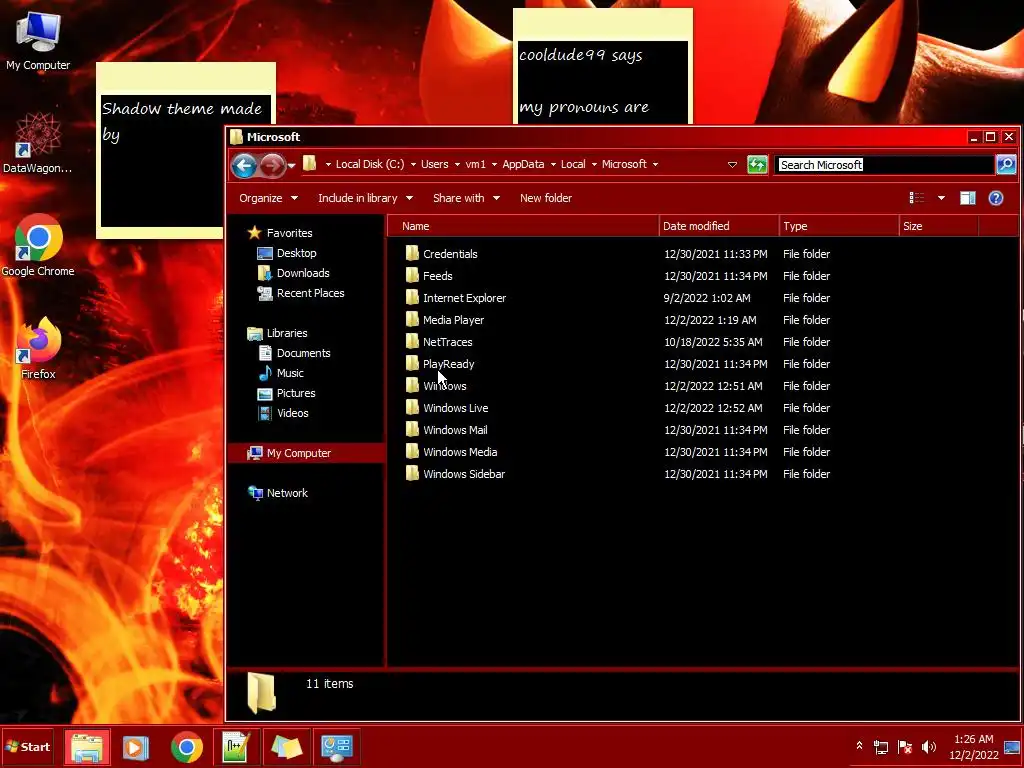Image resolution: width=1024 pixels, height=768 pixels.
Task: Click Windows Explorer taskbar icon
Action: [87, 747]
